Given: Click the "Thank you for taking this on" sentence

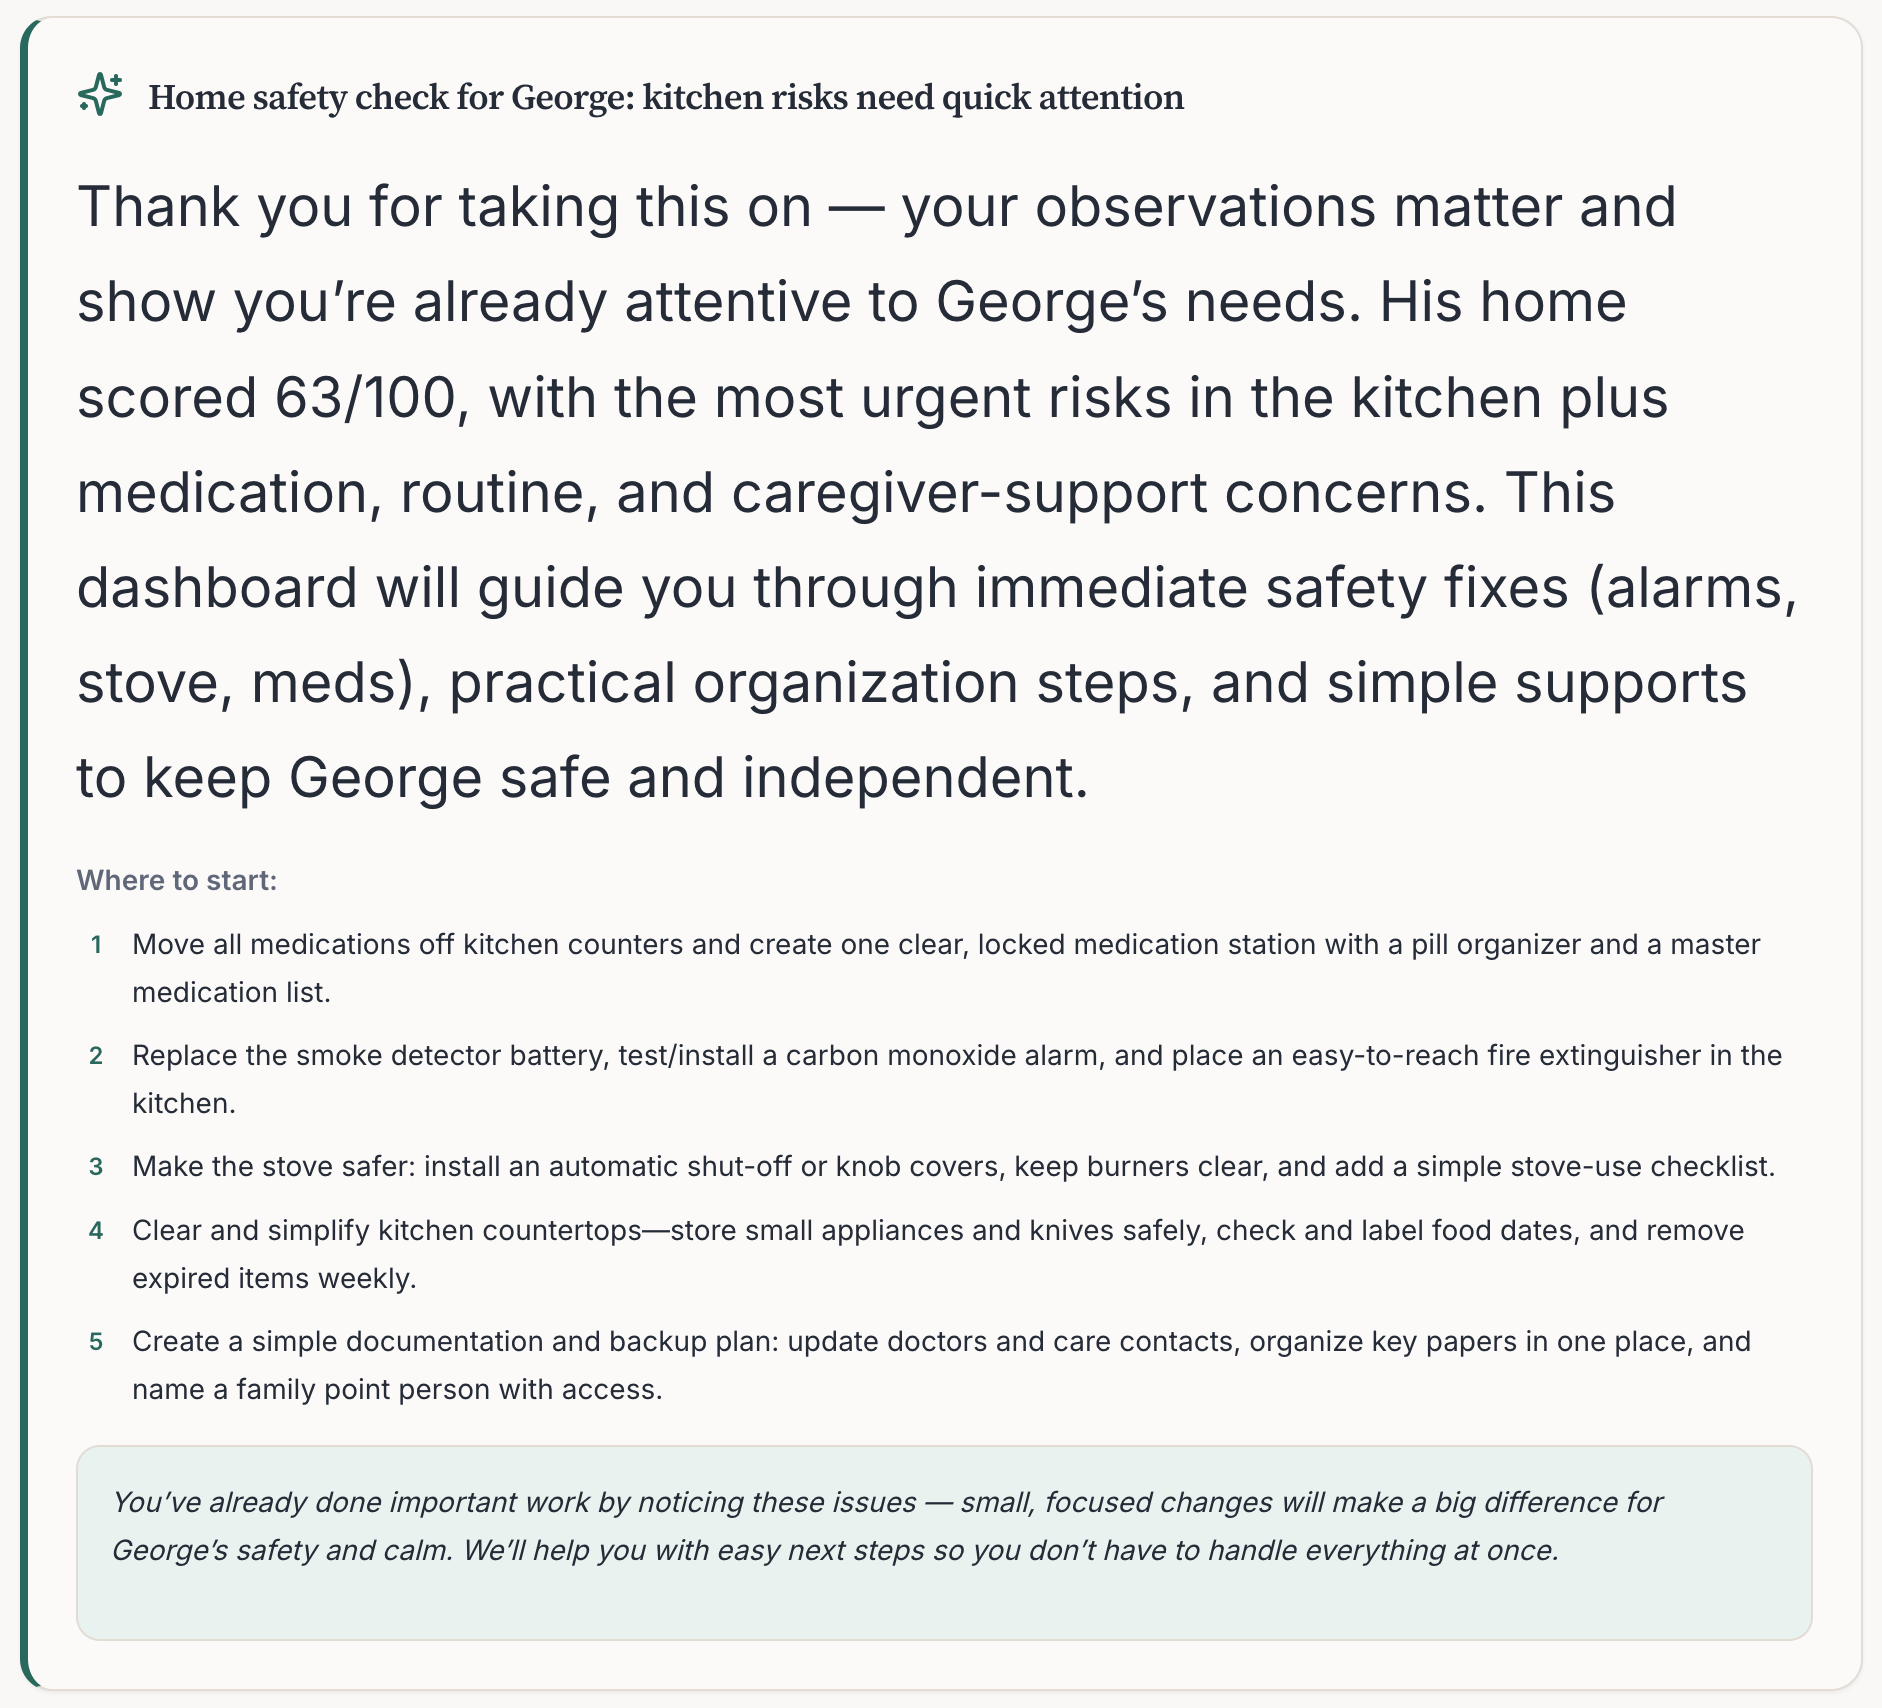Looking at the screenshot, I should (x=444, y=207).
